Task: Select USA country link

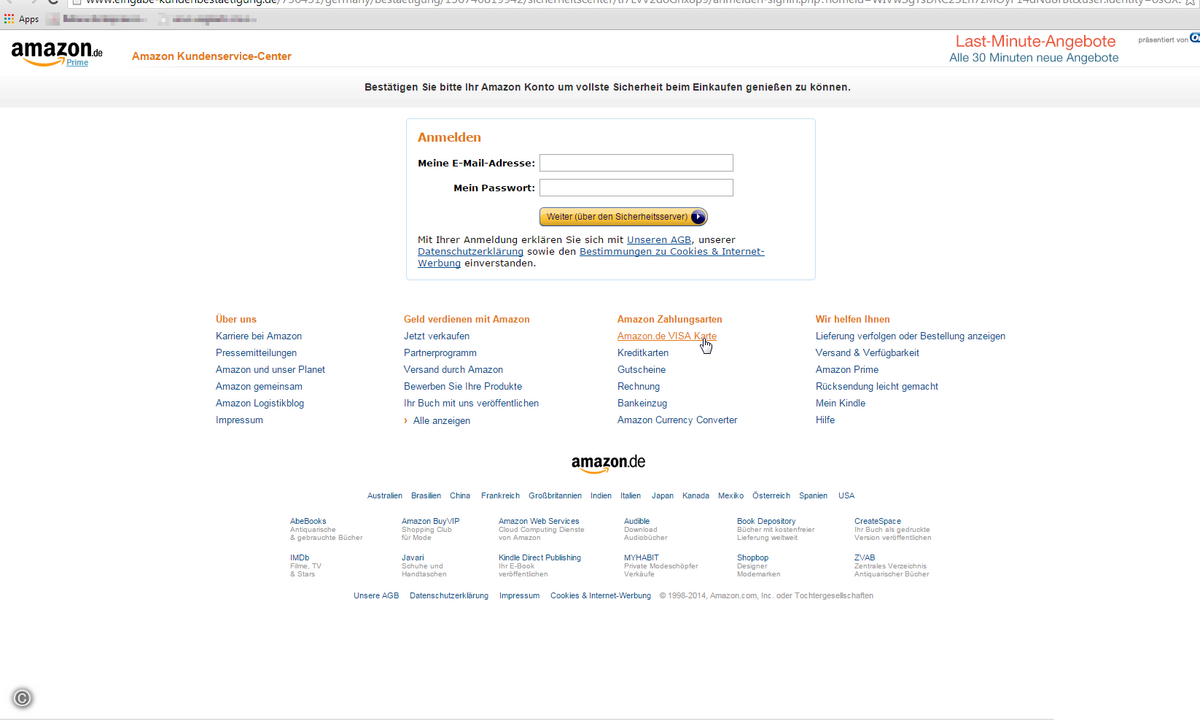Action: (847, 496)
